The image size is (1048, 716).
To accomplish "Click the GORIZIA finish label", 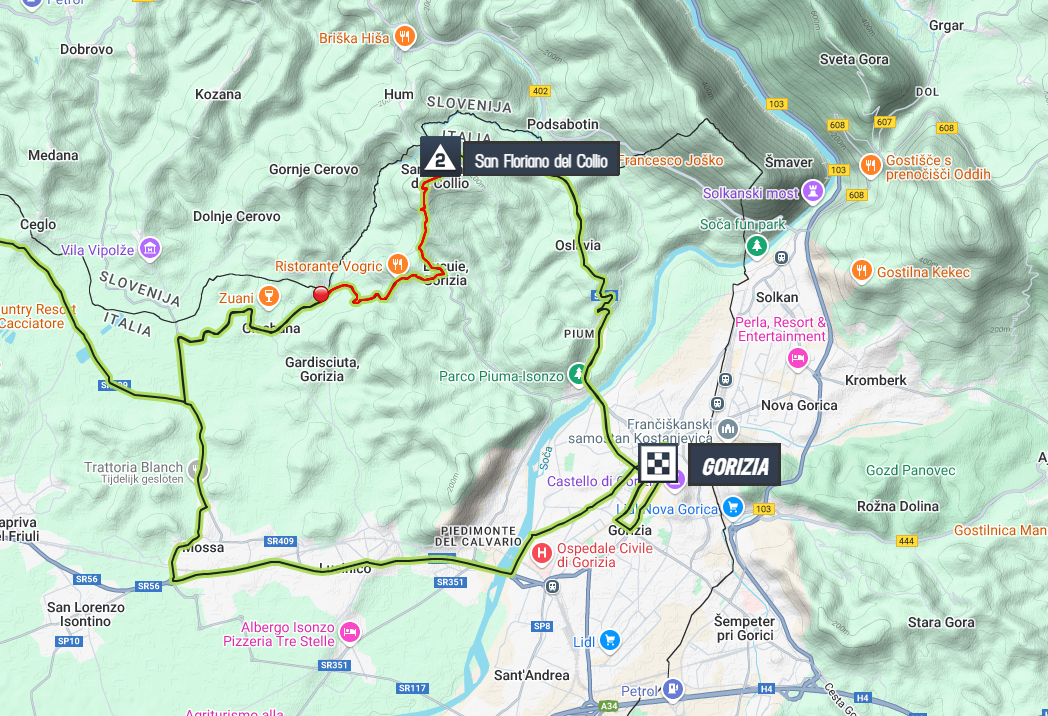I will point(734,465).
